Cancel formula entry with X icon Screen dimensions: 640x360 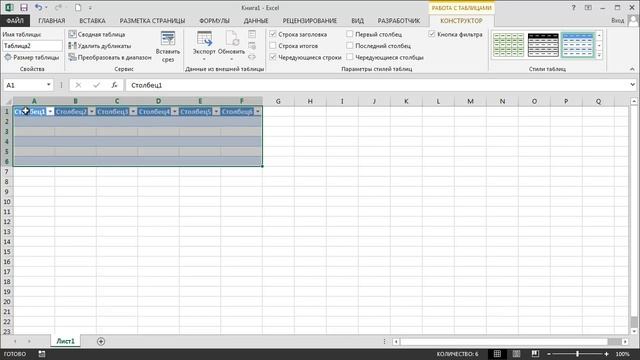[x=78, y=85]
